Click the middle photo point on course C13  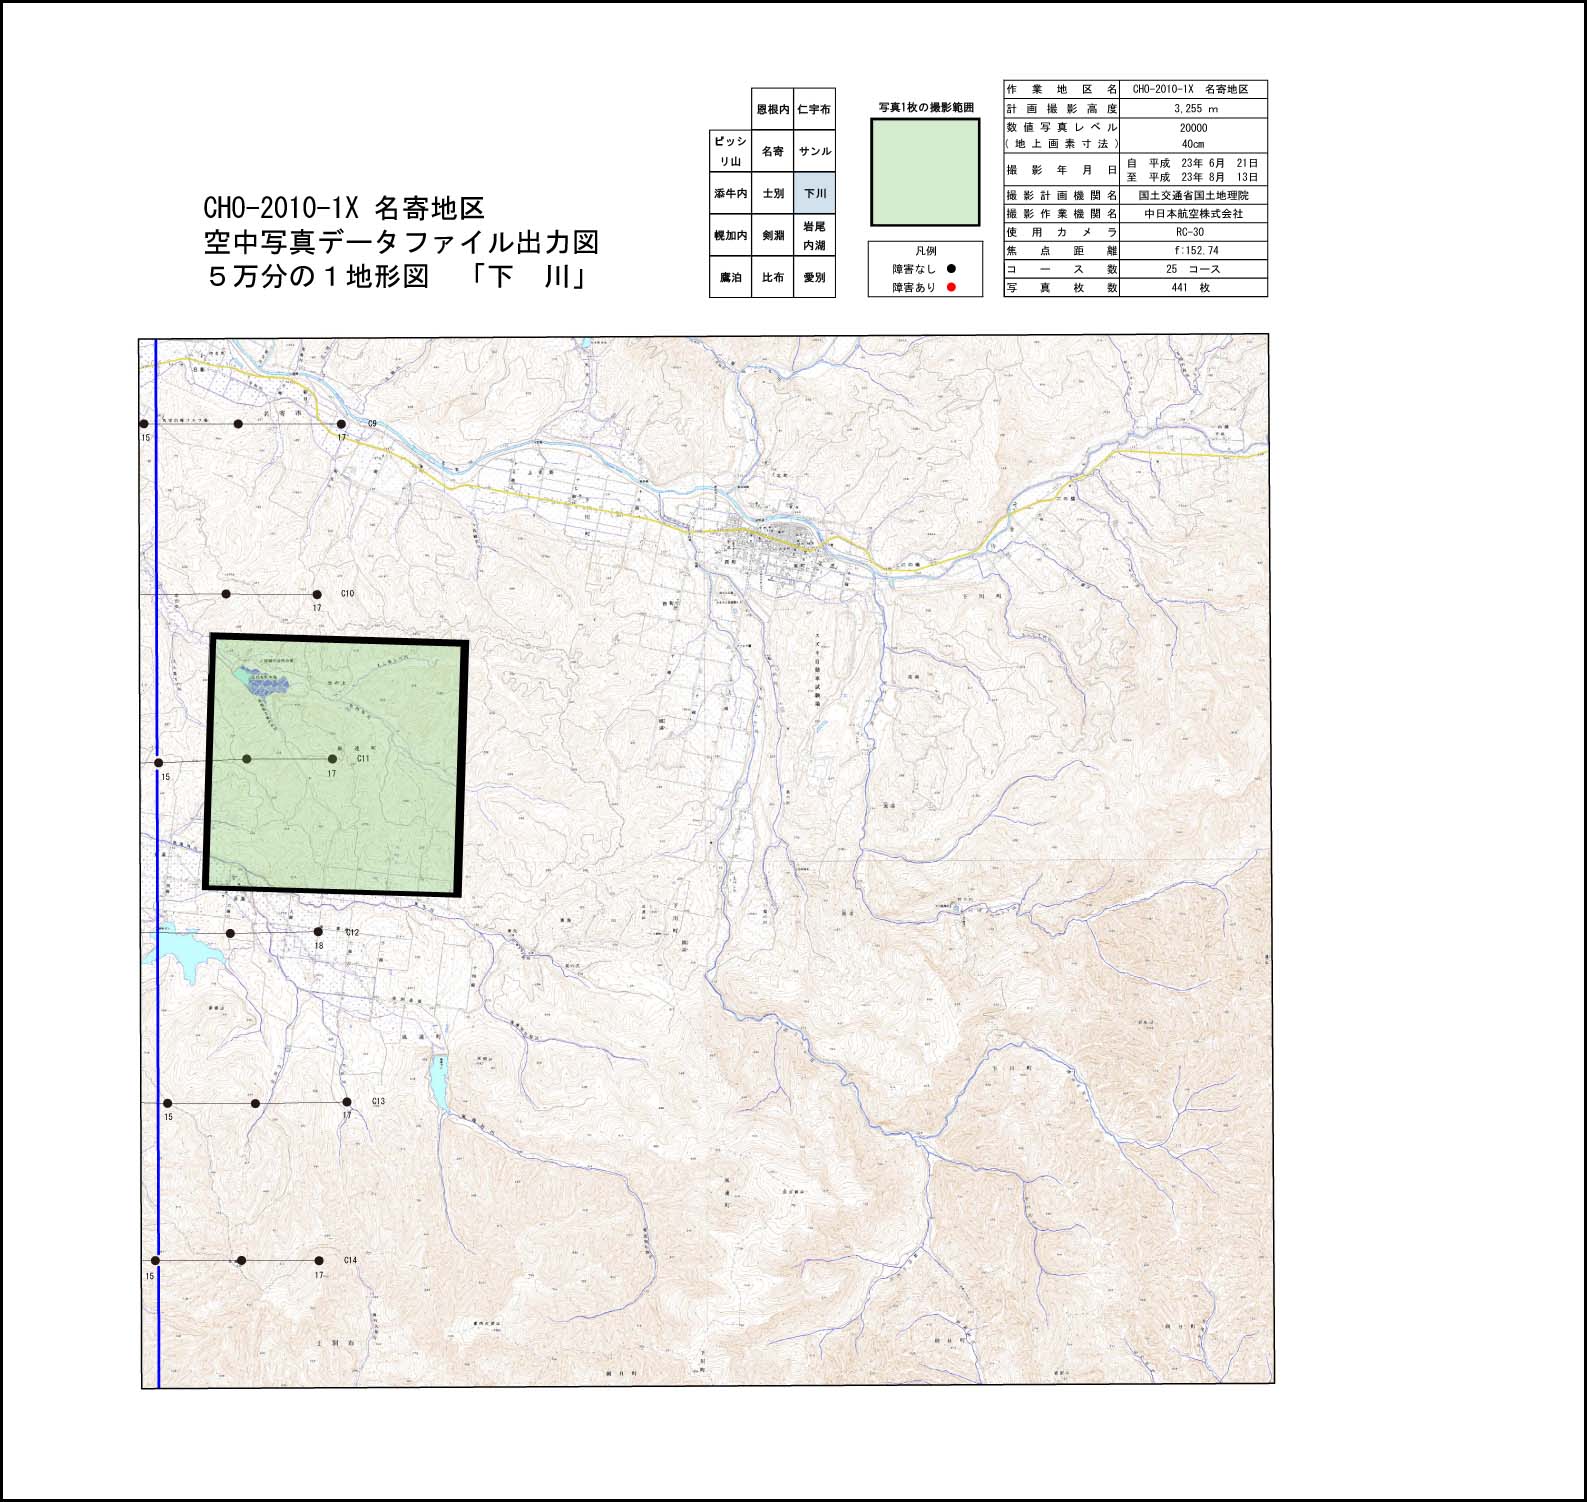tap(255, 1103)
